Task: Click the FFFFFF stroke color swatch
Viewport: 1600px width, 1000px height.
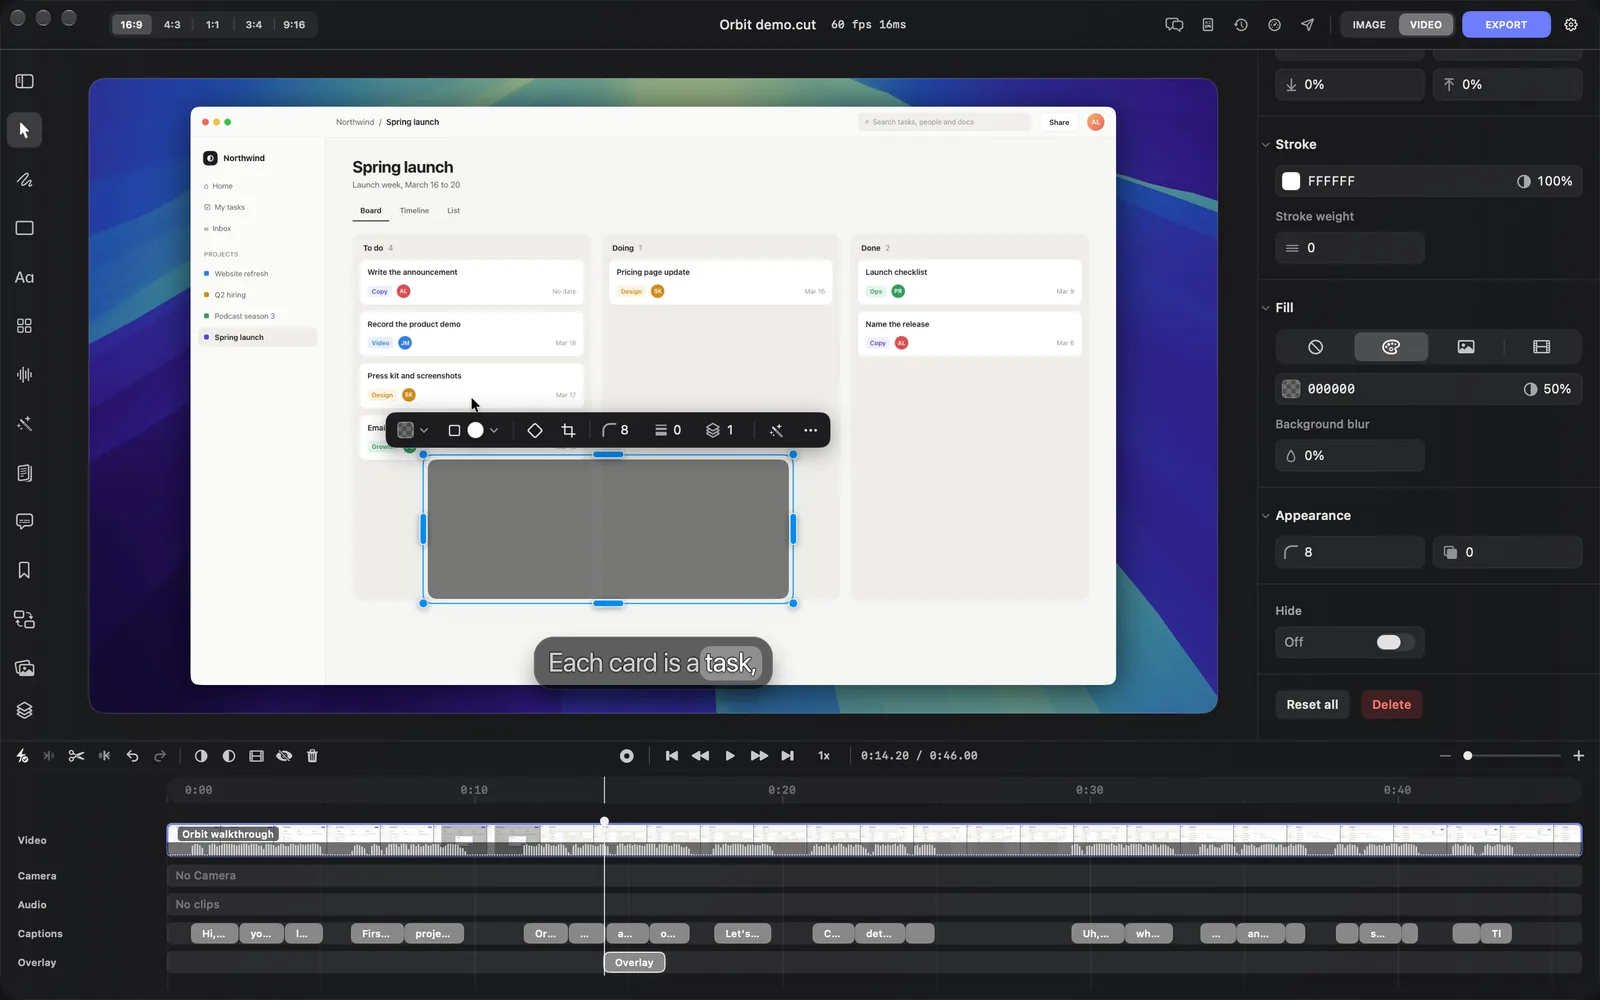Action: 1291,181
